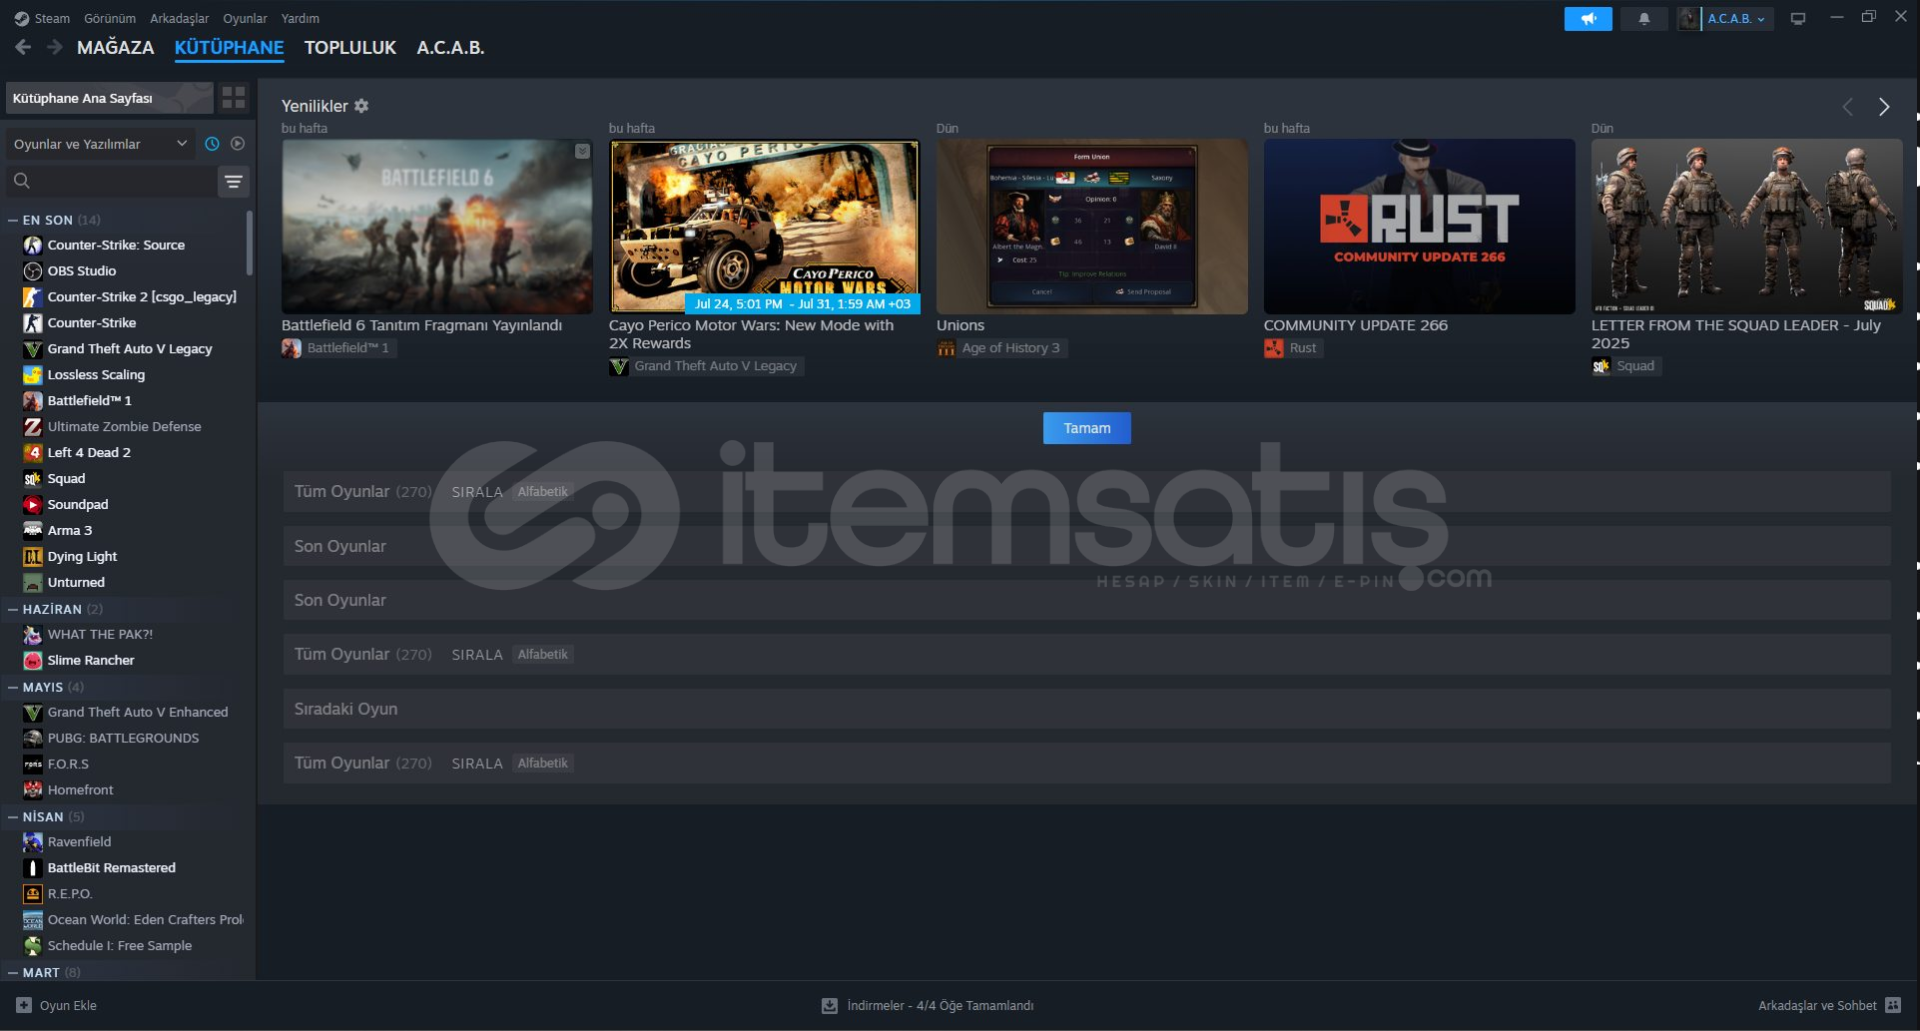Click the game list scrollbar
The width and height of the screenshot is (1920, 1031).
pos(250,243)
